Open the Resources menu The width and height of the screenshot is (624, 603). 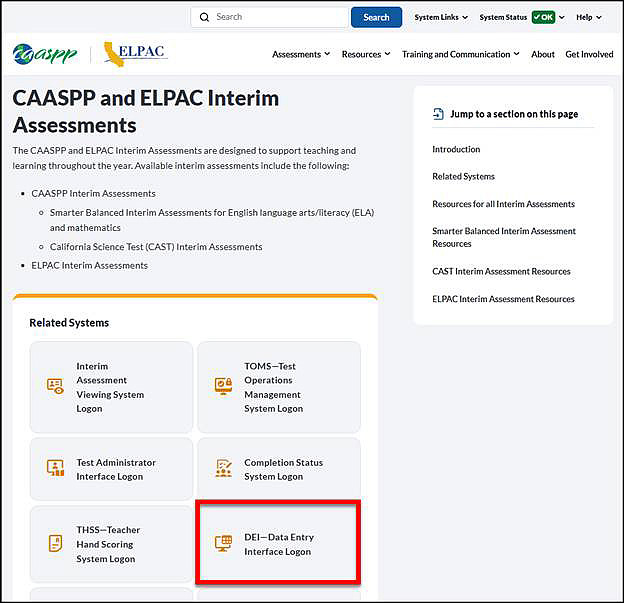tap(366, 54)
